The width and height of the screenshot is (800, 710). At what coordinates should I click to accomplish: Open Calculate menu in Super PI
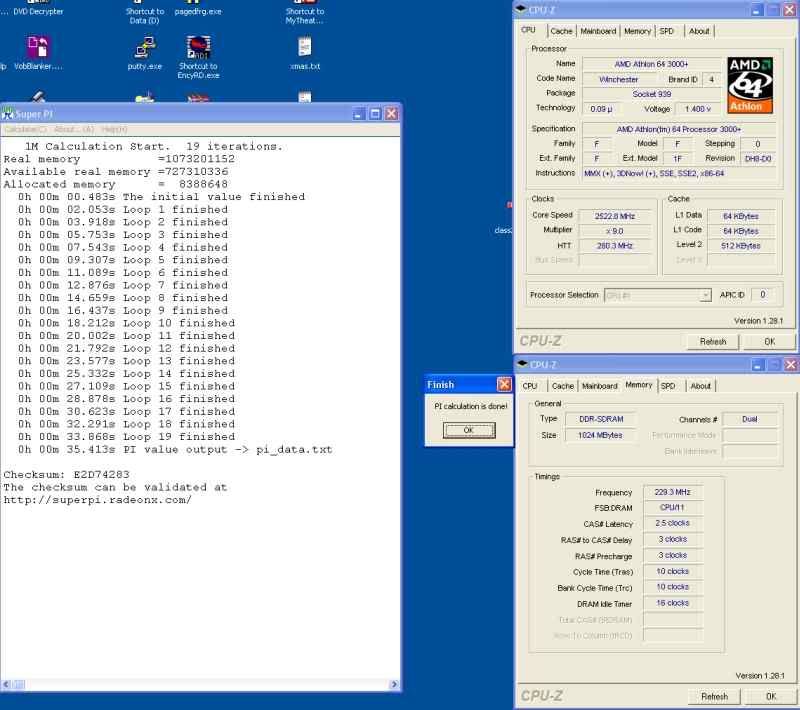click(x=26, y=130)
